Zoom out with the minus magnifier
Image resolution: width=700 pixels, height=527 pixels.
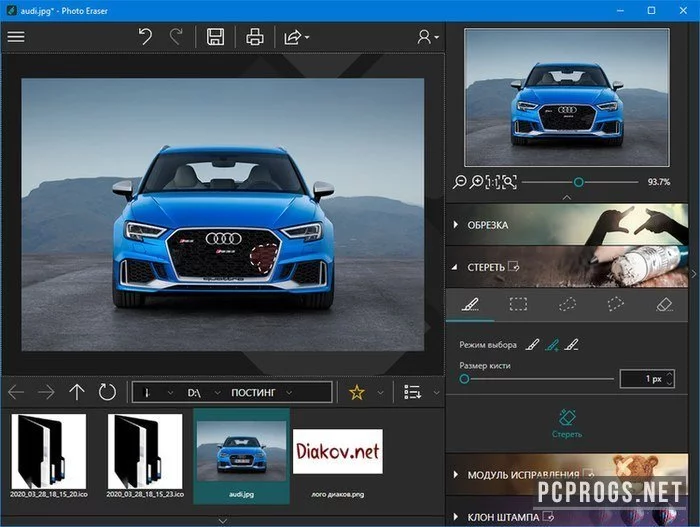coord(459,182)
